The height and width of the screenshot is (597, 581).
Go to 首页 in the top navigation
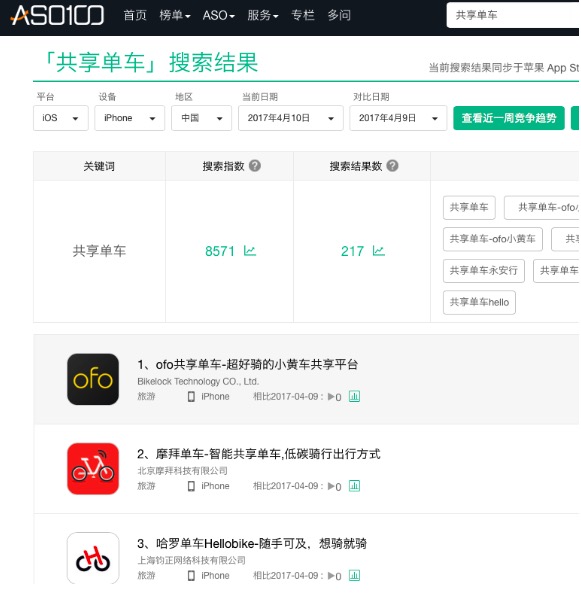135,15
